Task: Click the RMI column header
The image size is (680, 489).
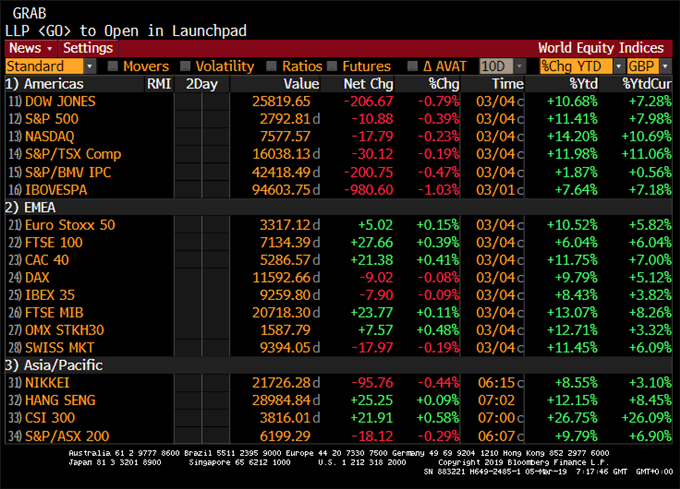Action: tap(159, 84)
